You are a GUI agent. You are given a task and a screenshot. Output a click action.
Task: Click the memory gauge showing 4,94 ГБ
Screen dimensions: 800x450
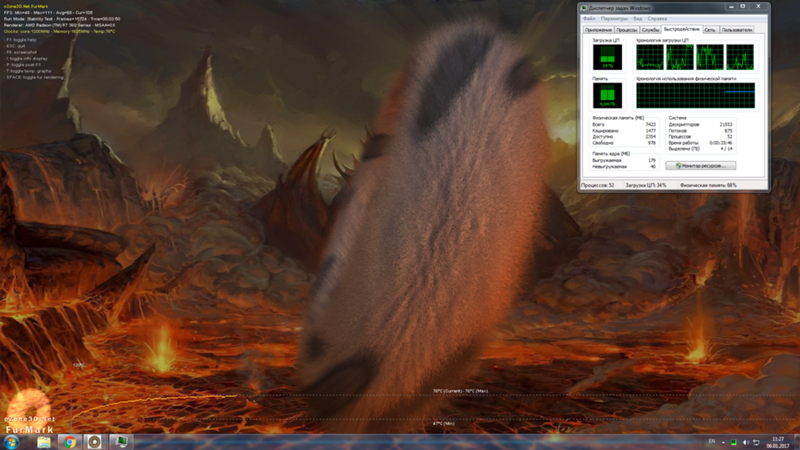607,95
